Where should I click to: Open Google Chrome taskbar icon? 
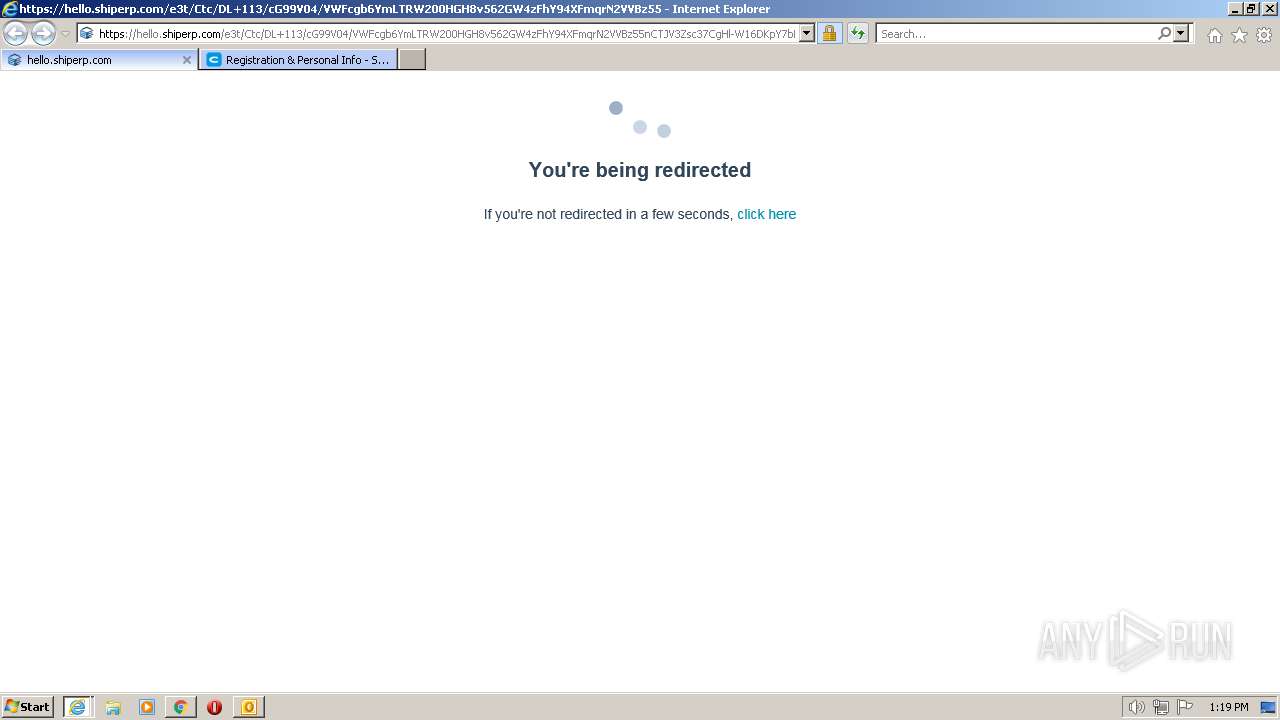[180, 707]
